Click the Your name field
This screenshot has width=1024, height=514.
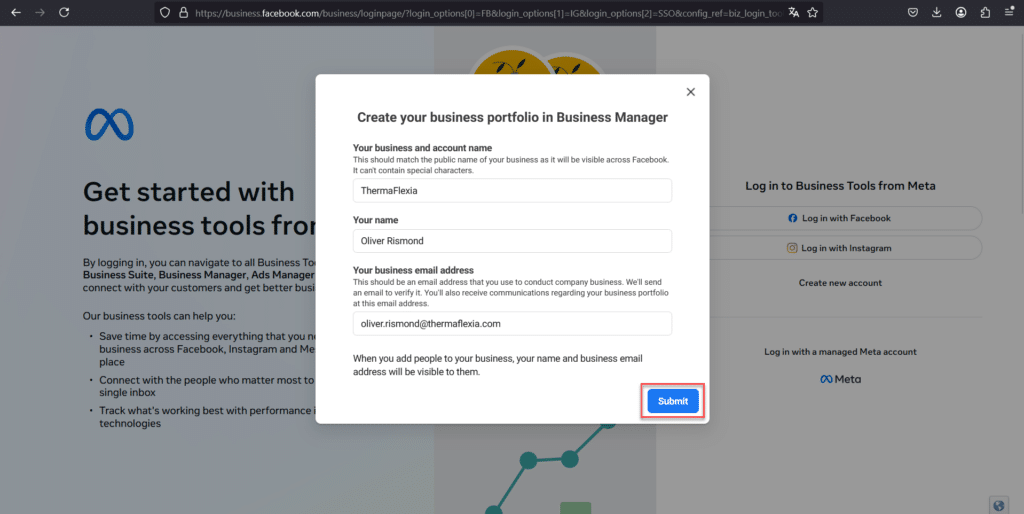tap(512, 241)
